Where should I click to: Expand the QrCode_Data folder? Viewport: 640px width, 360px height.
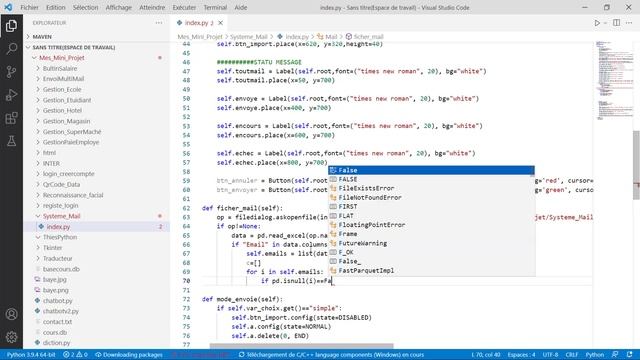61,184
